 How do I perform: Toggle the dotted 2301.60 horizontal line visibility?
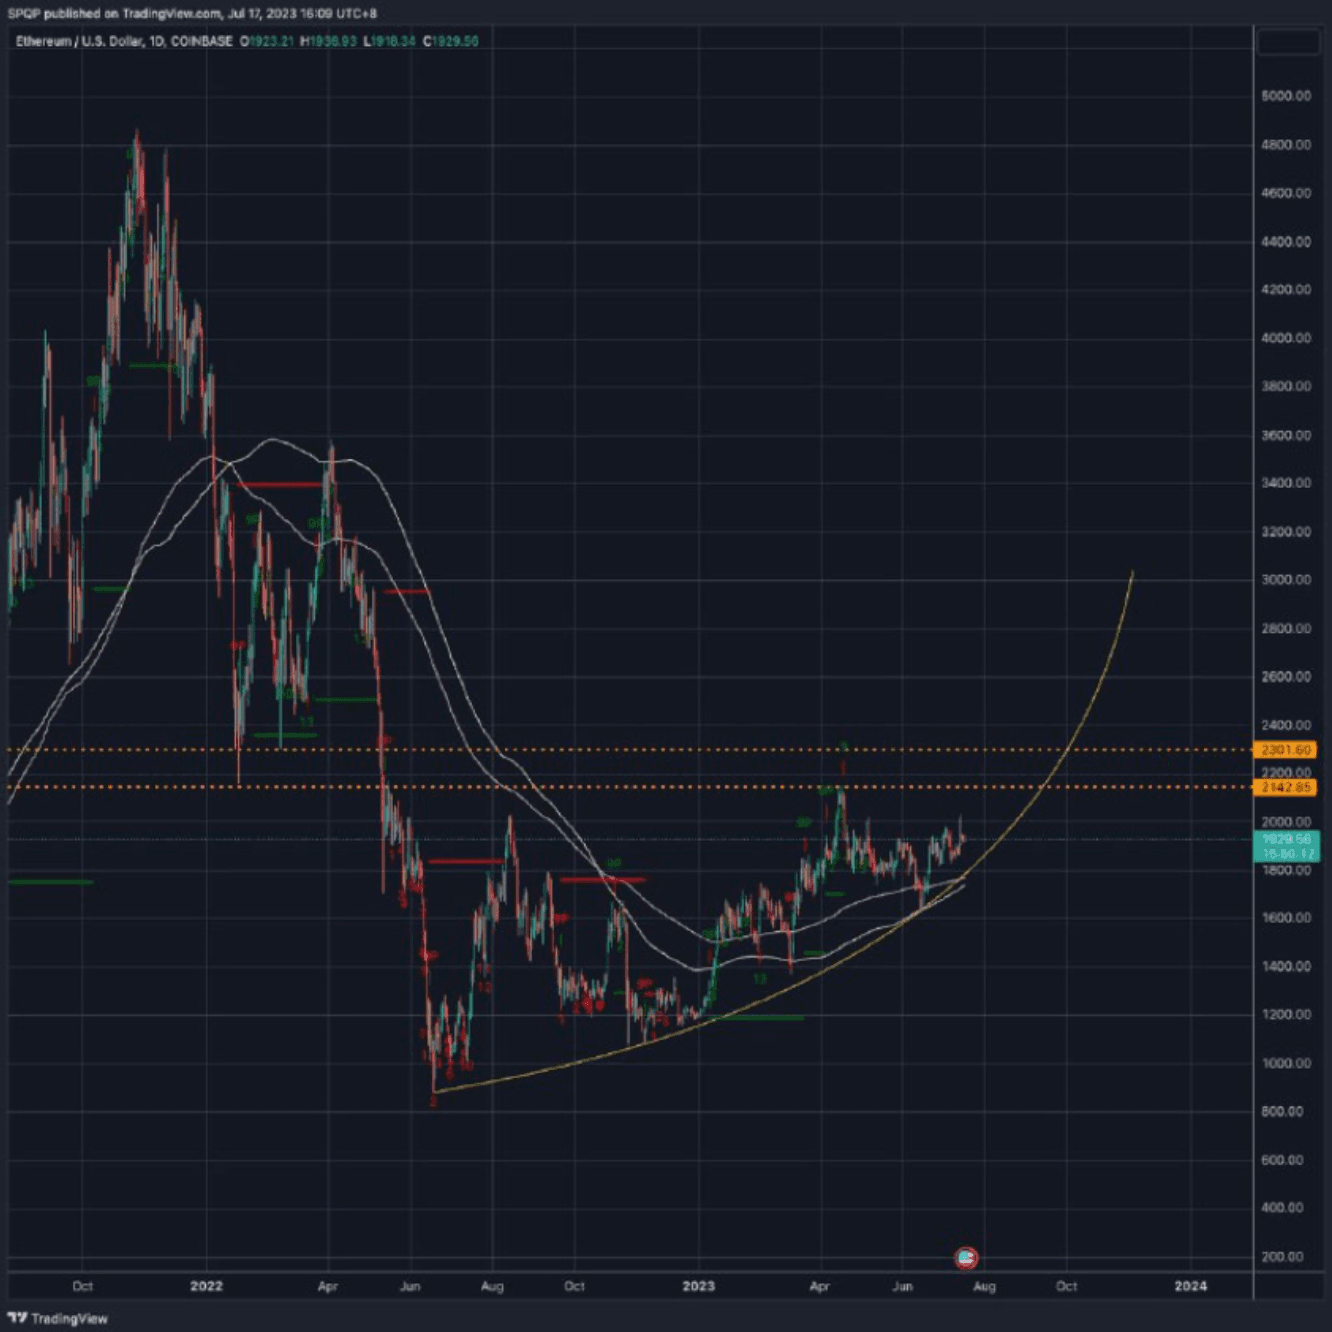(x=600, y=747)
